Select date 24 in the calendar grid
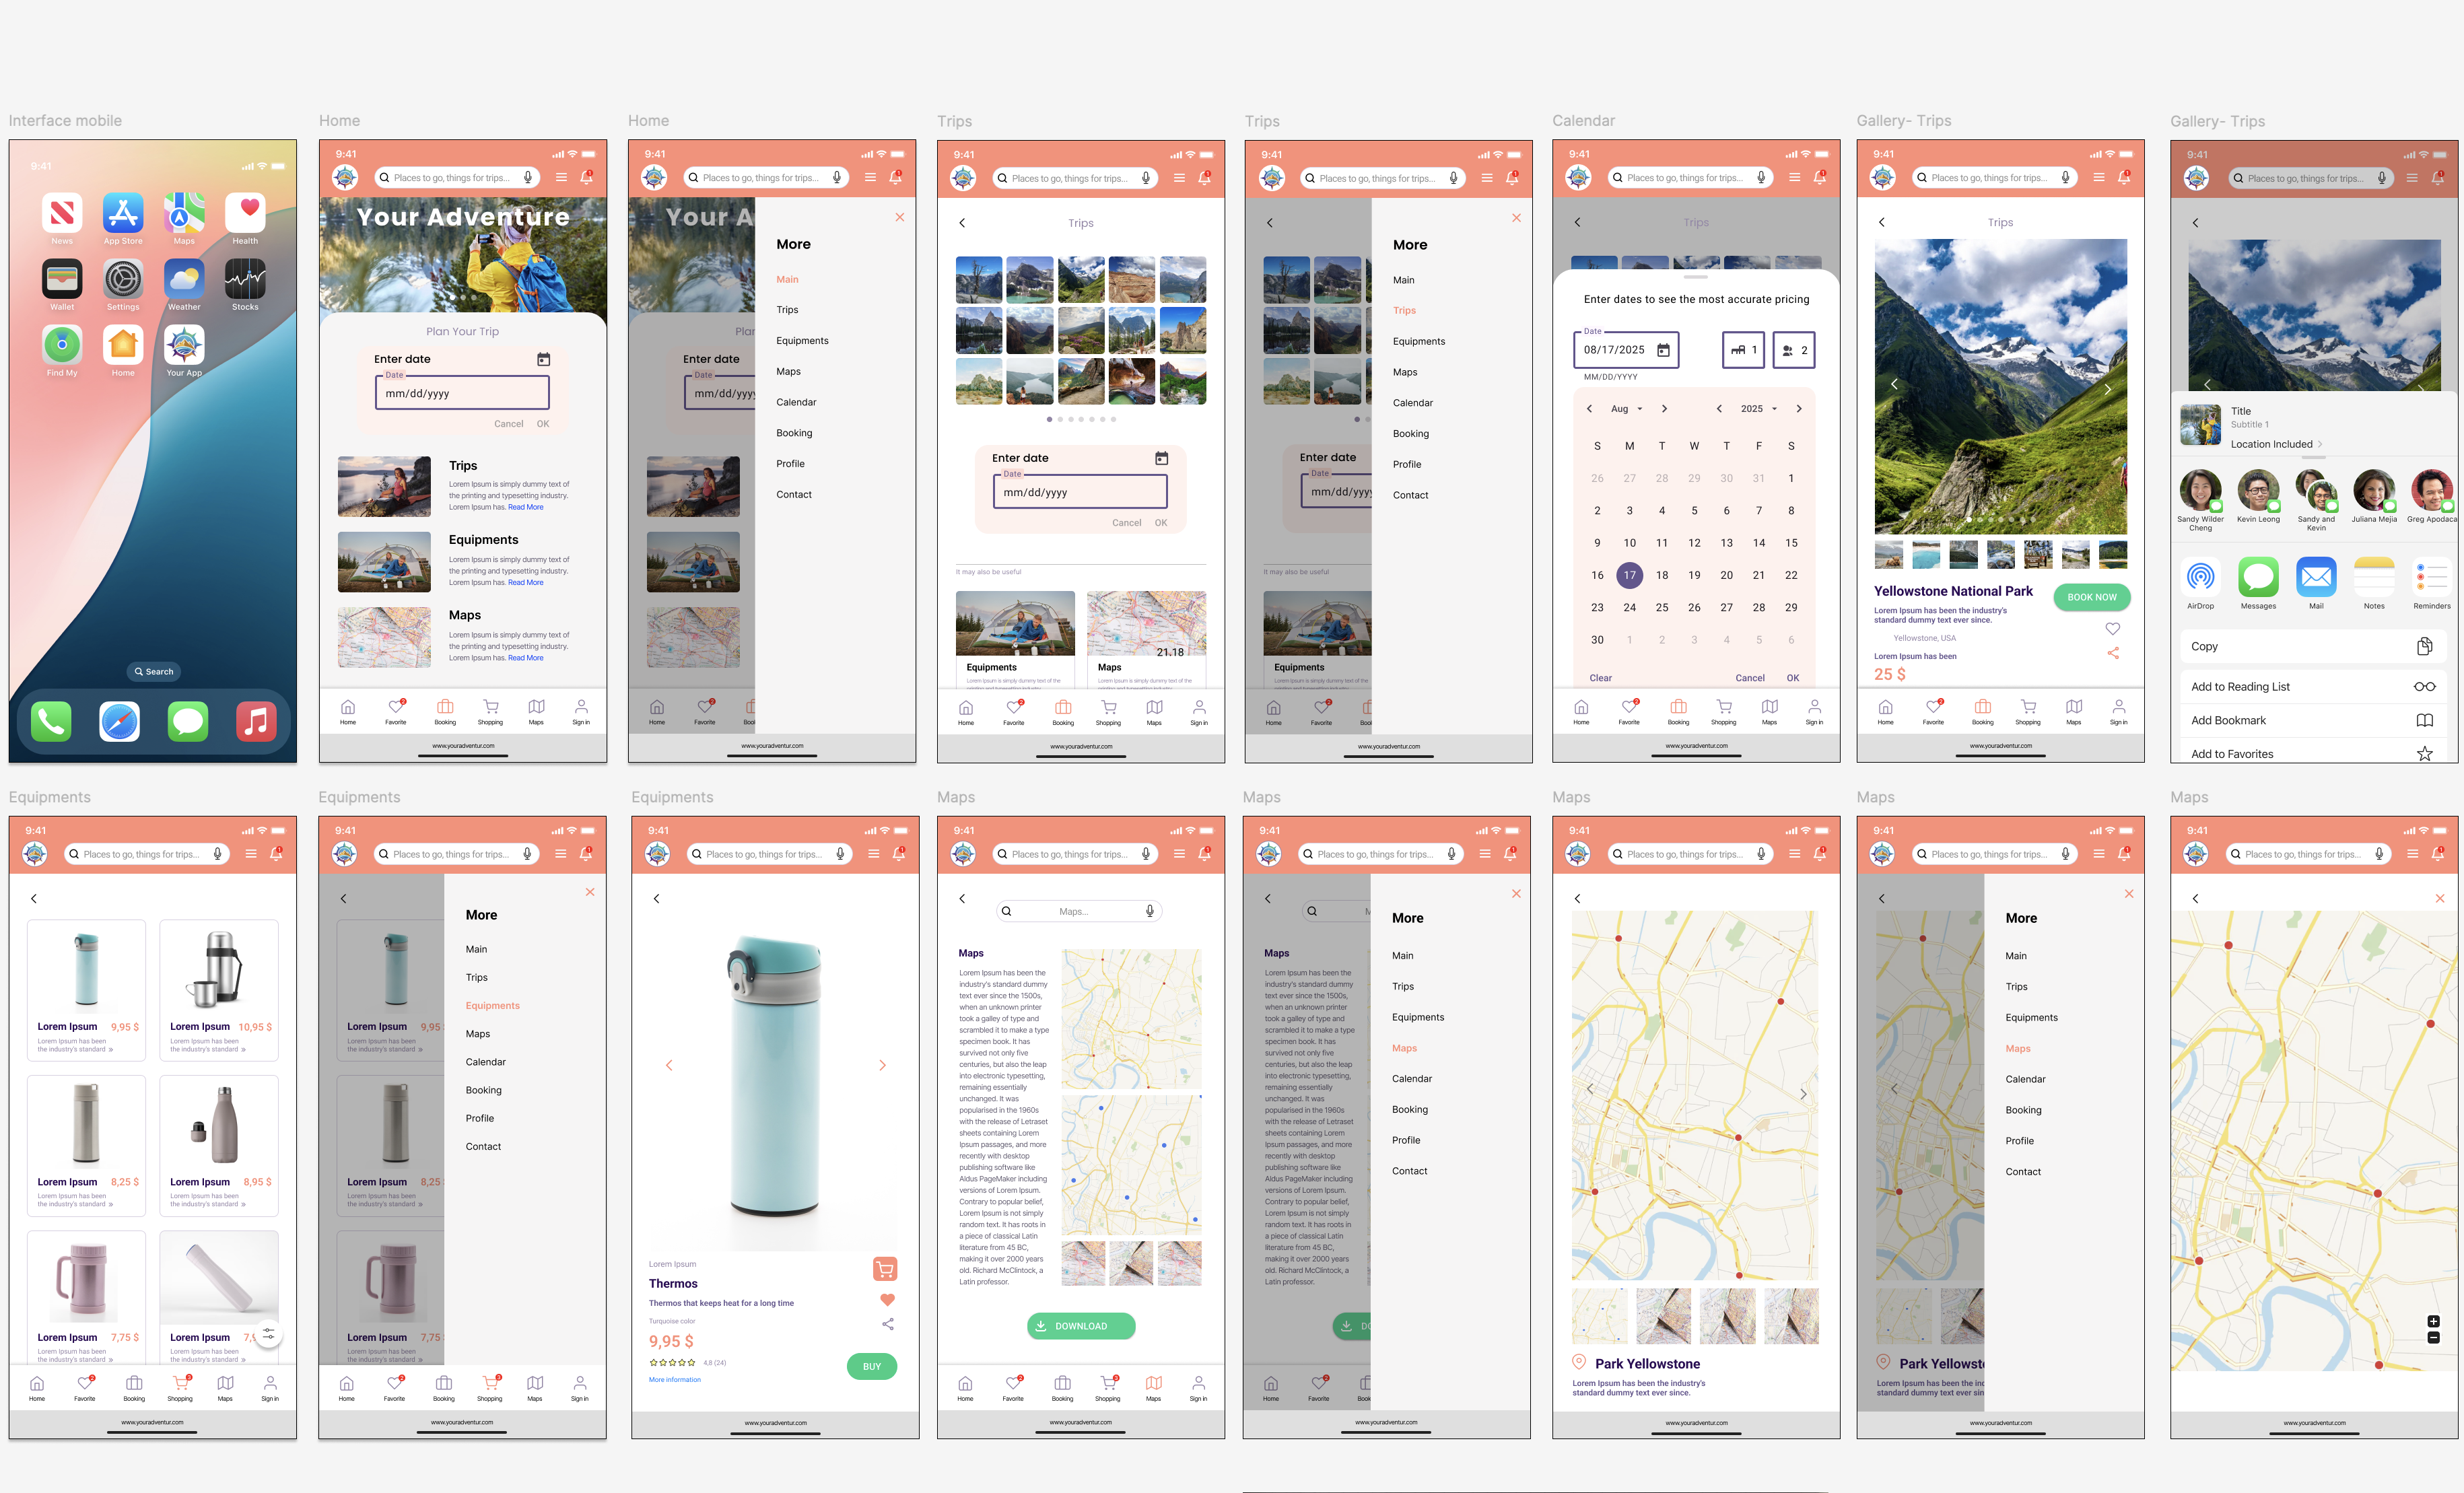 point(1629,607)
